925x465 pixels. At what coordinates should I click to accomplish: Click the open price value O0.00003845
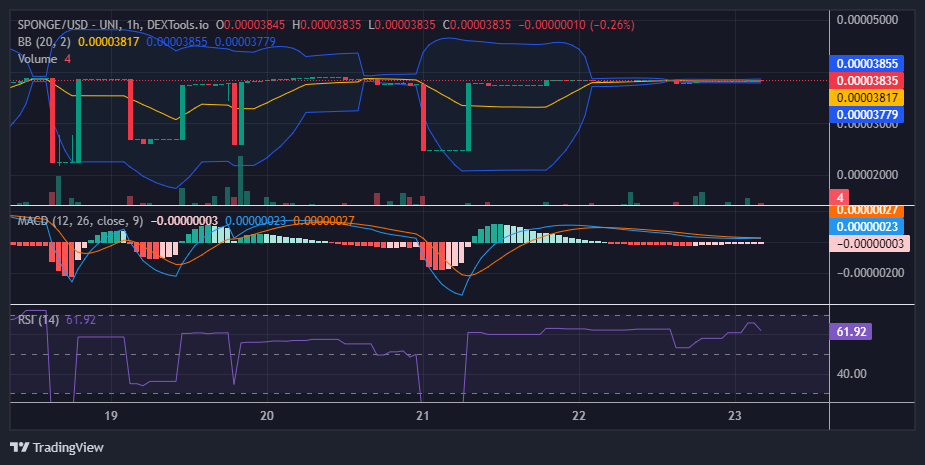coord(250,25)
